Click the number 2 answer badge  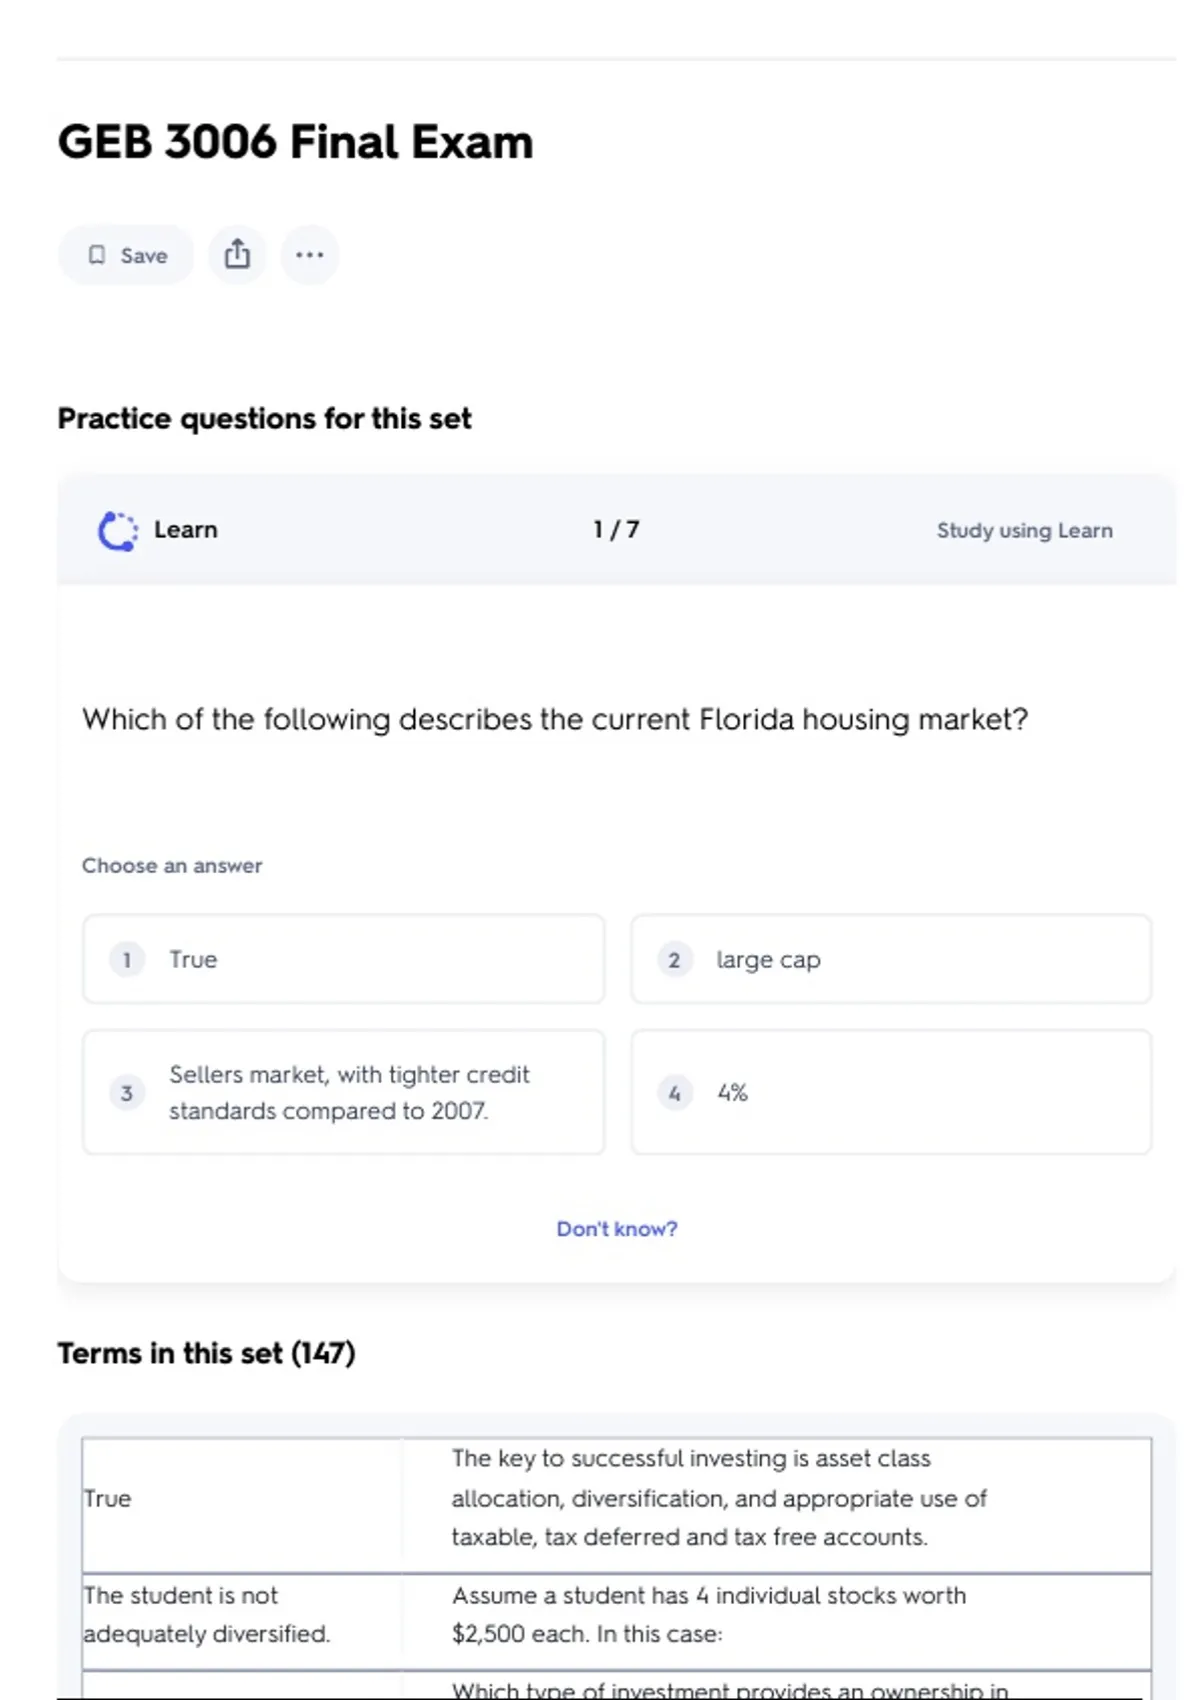pos(674,960)
